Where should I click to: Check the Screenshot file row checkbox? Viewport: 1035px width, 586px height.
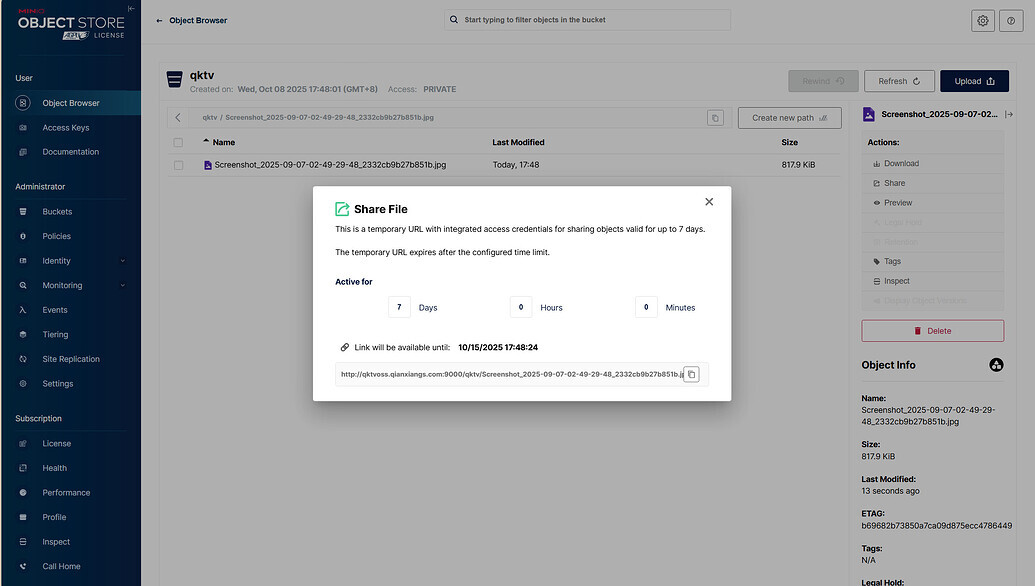[178, 165]
